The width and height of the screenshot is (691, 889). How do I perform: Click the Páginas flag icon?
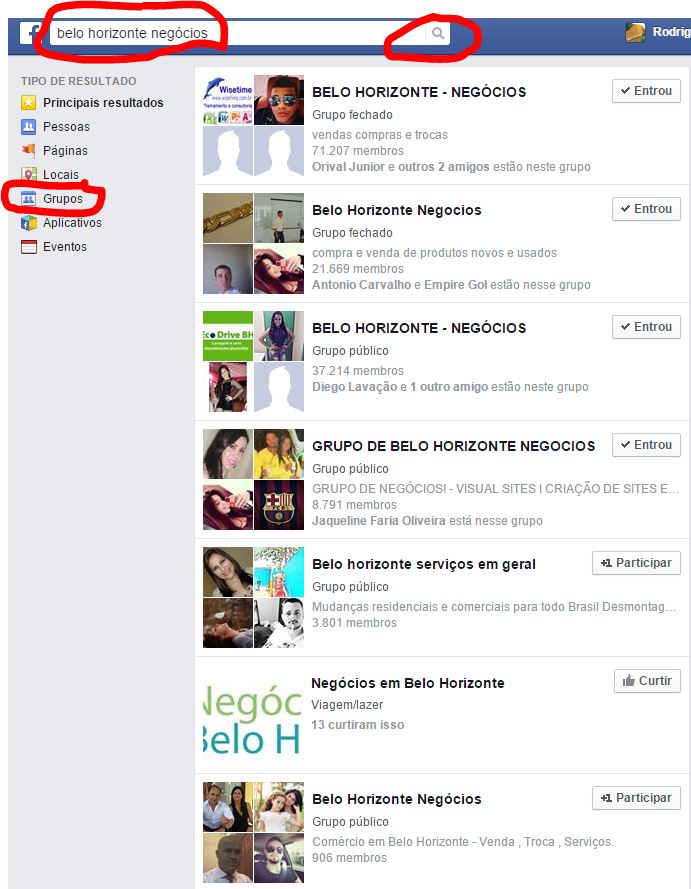[28, 150]
